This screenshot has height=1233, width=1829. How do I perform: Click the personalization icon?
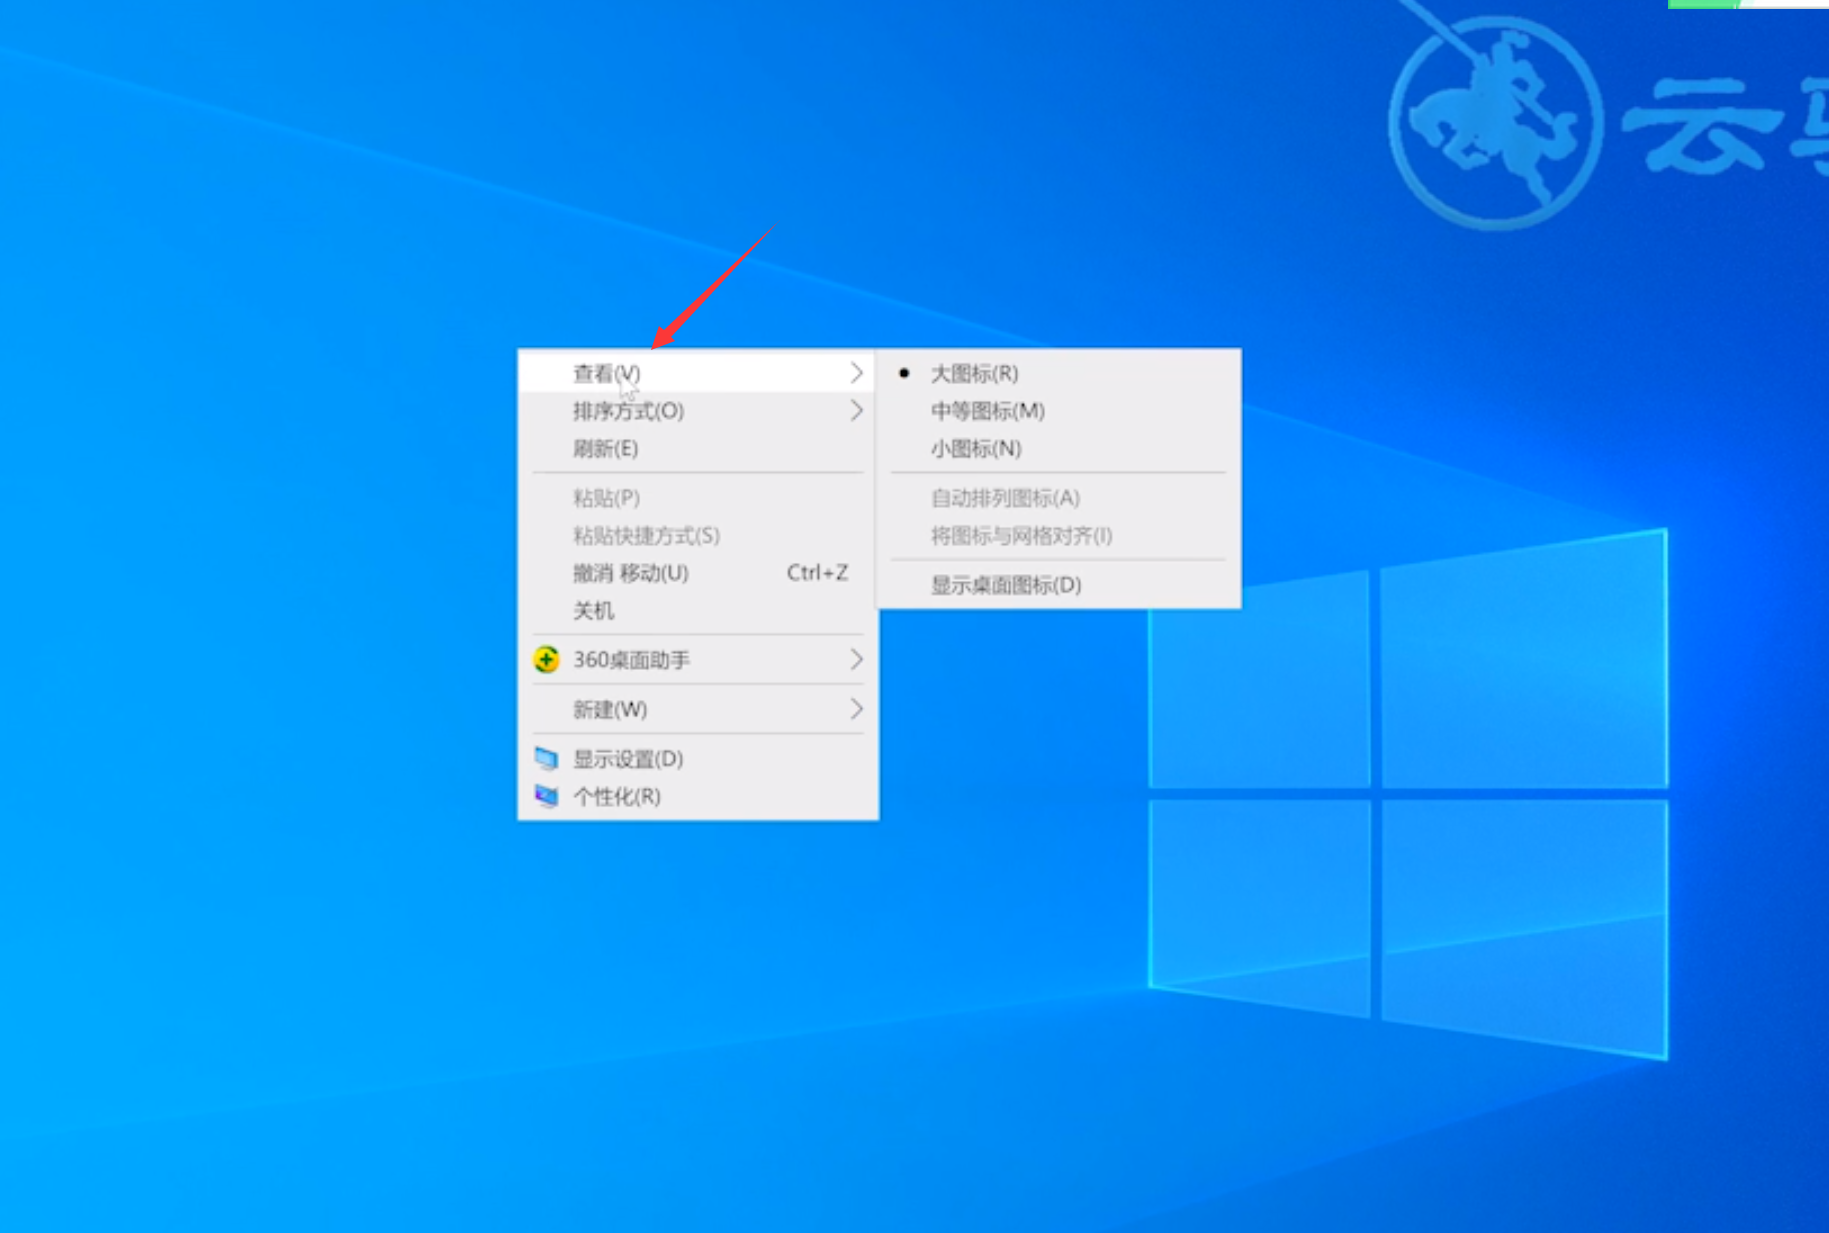tap(546, 797)
